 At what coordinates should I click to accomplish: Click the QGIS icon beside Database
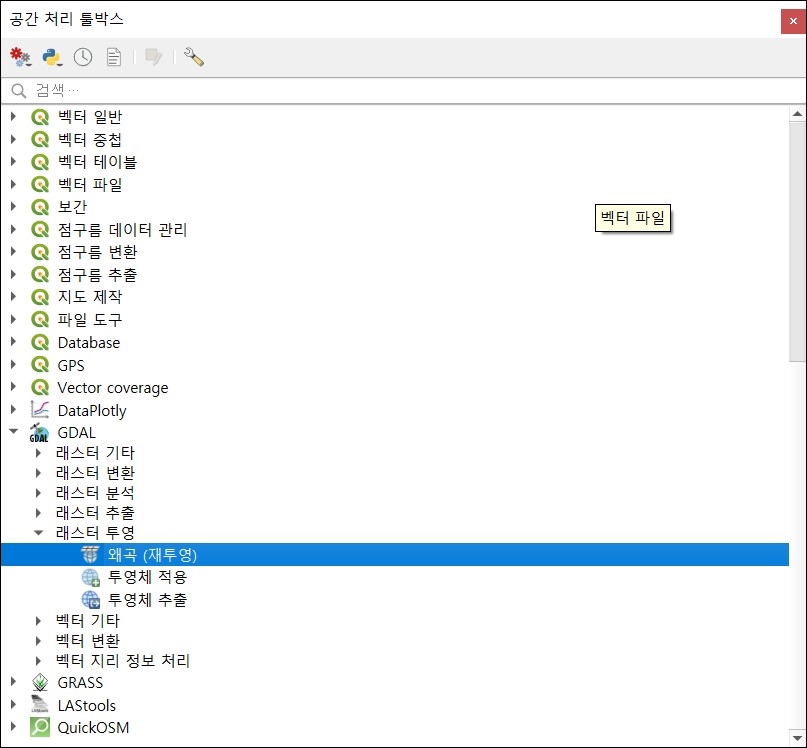pyautogui.click(x=40, y=342)
